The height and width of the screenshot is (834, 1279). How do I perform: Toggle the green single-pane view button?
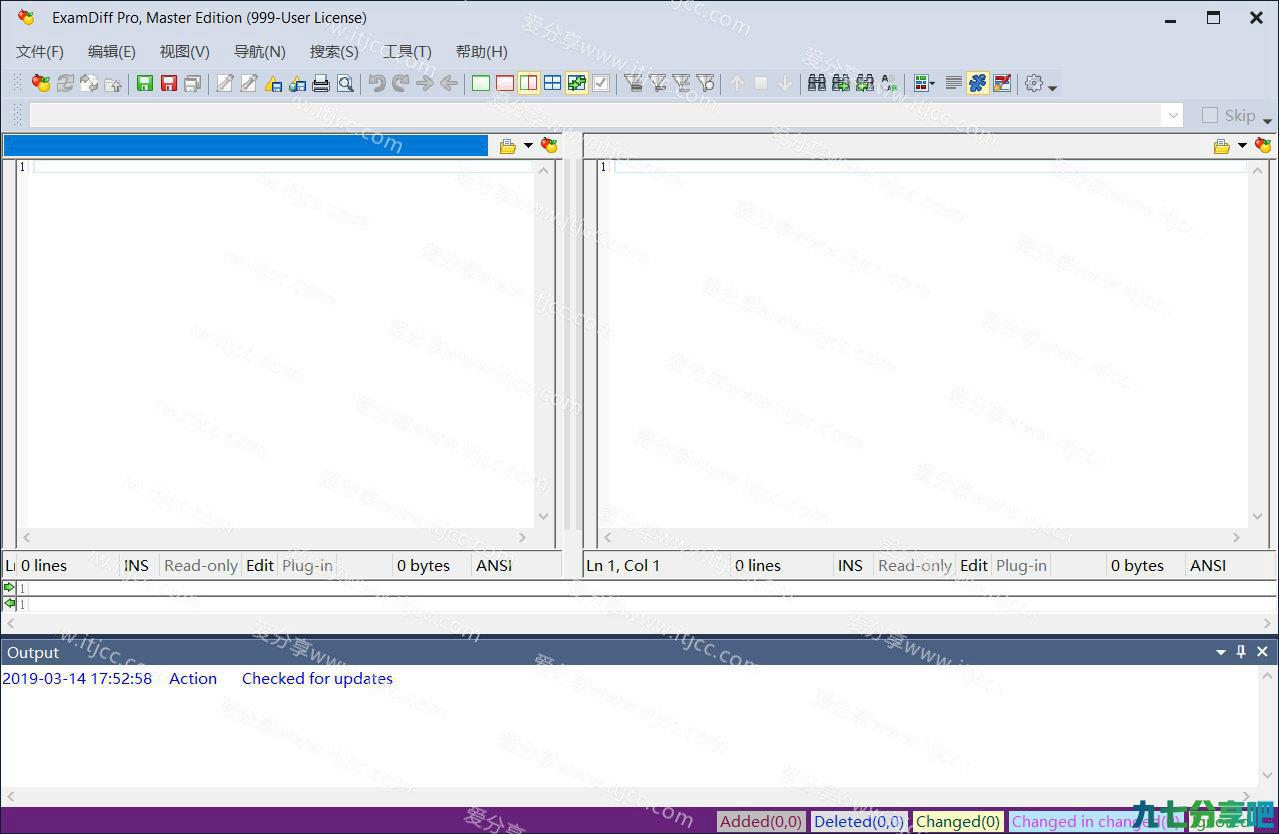pyautogui.click(x=481, y=83)
